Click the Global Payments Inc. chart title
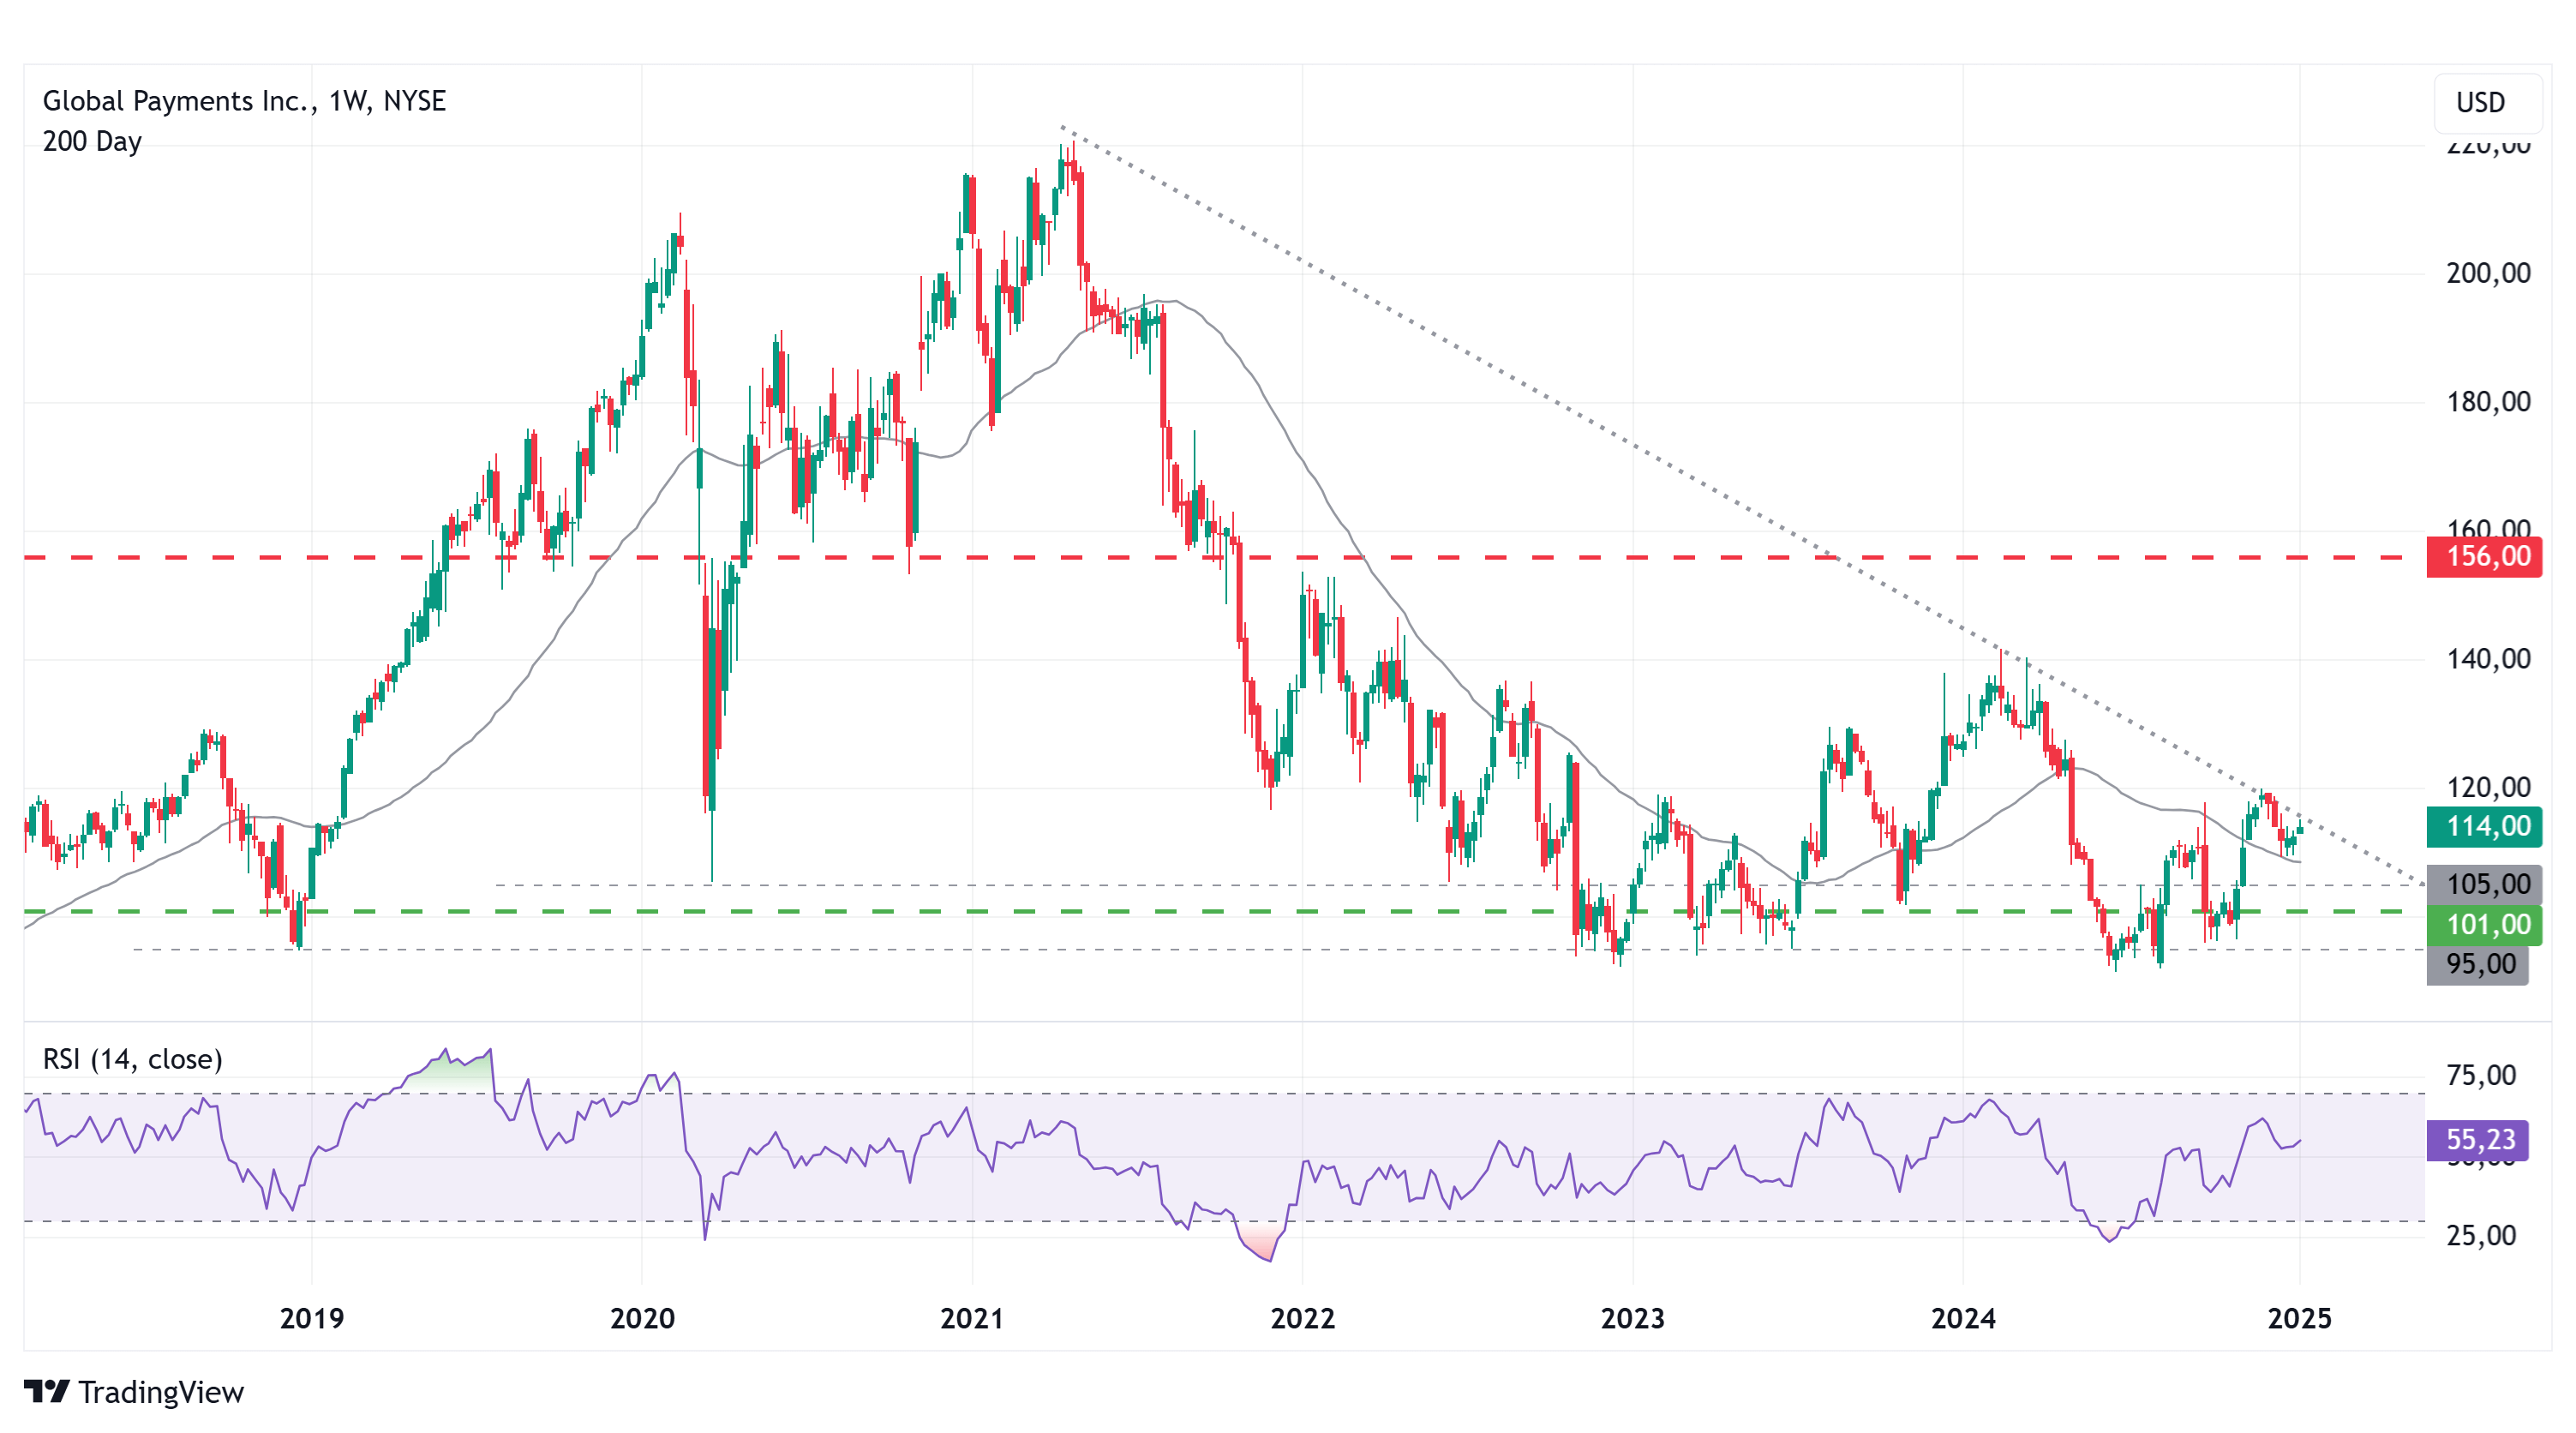The height and width of the screenshot is (1433, 2576). click(x=244, y=101)
